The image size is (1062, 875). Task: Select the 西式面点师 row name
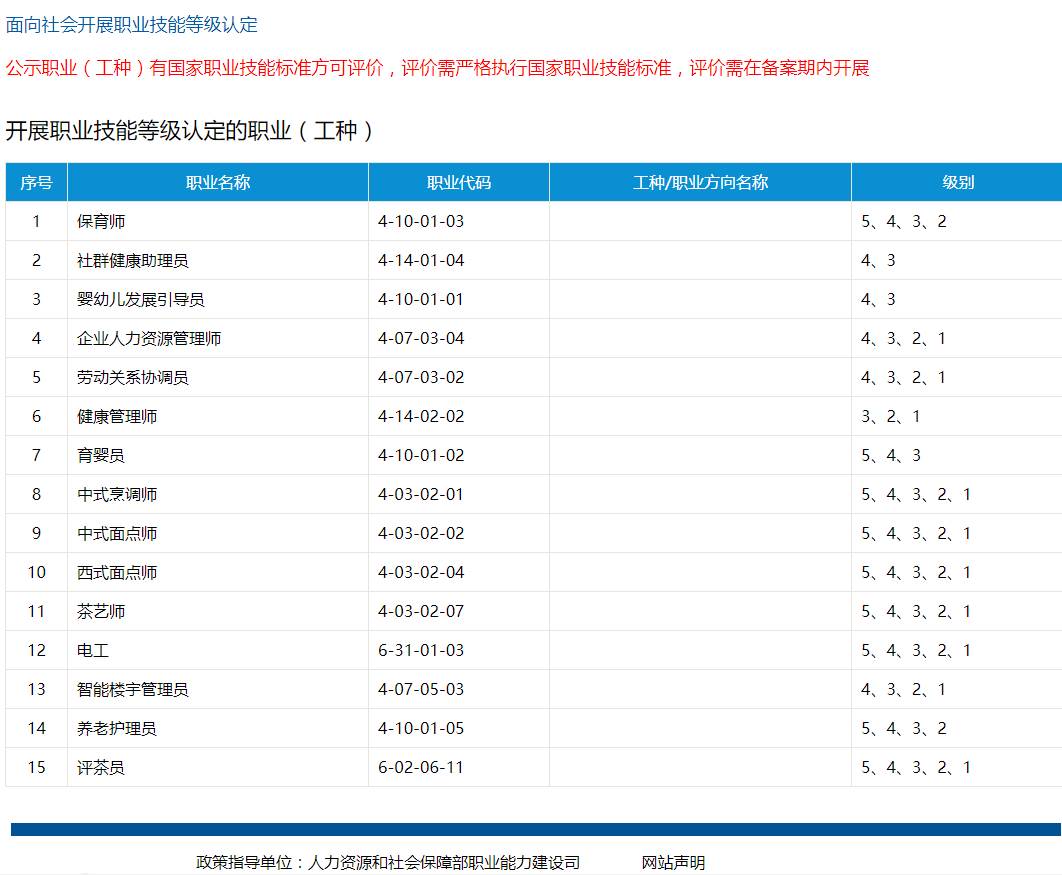pyautogui.click(x=117, y=572)
